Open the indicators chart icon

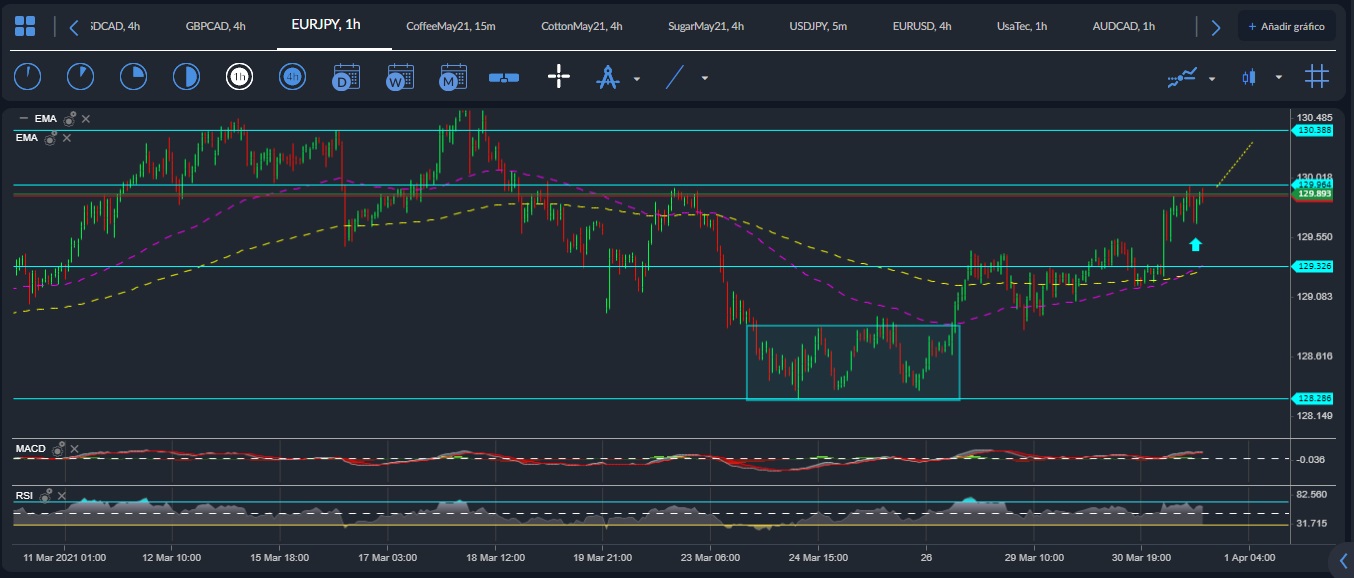pos(1183,76)
